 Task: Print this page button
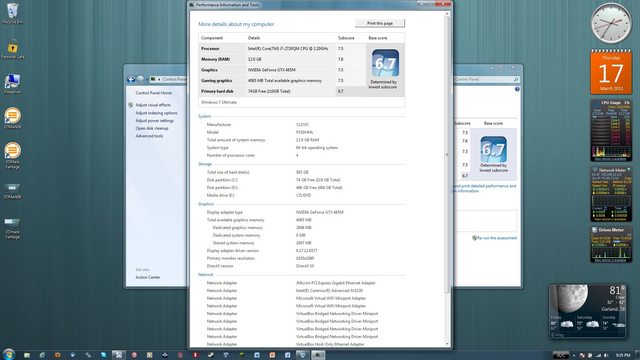(x=380, y=23)
